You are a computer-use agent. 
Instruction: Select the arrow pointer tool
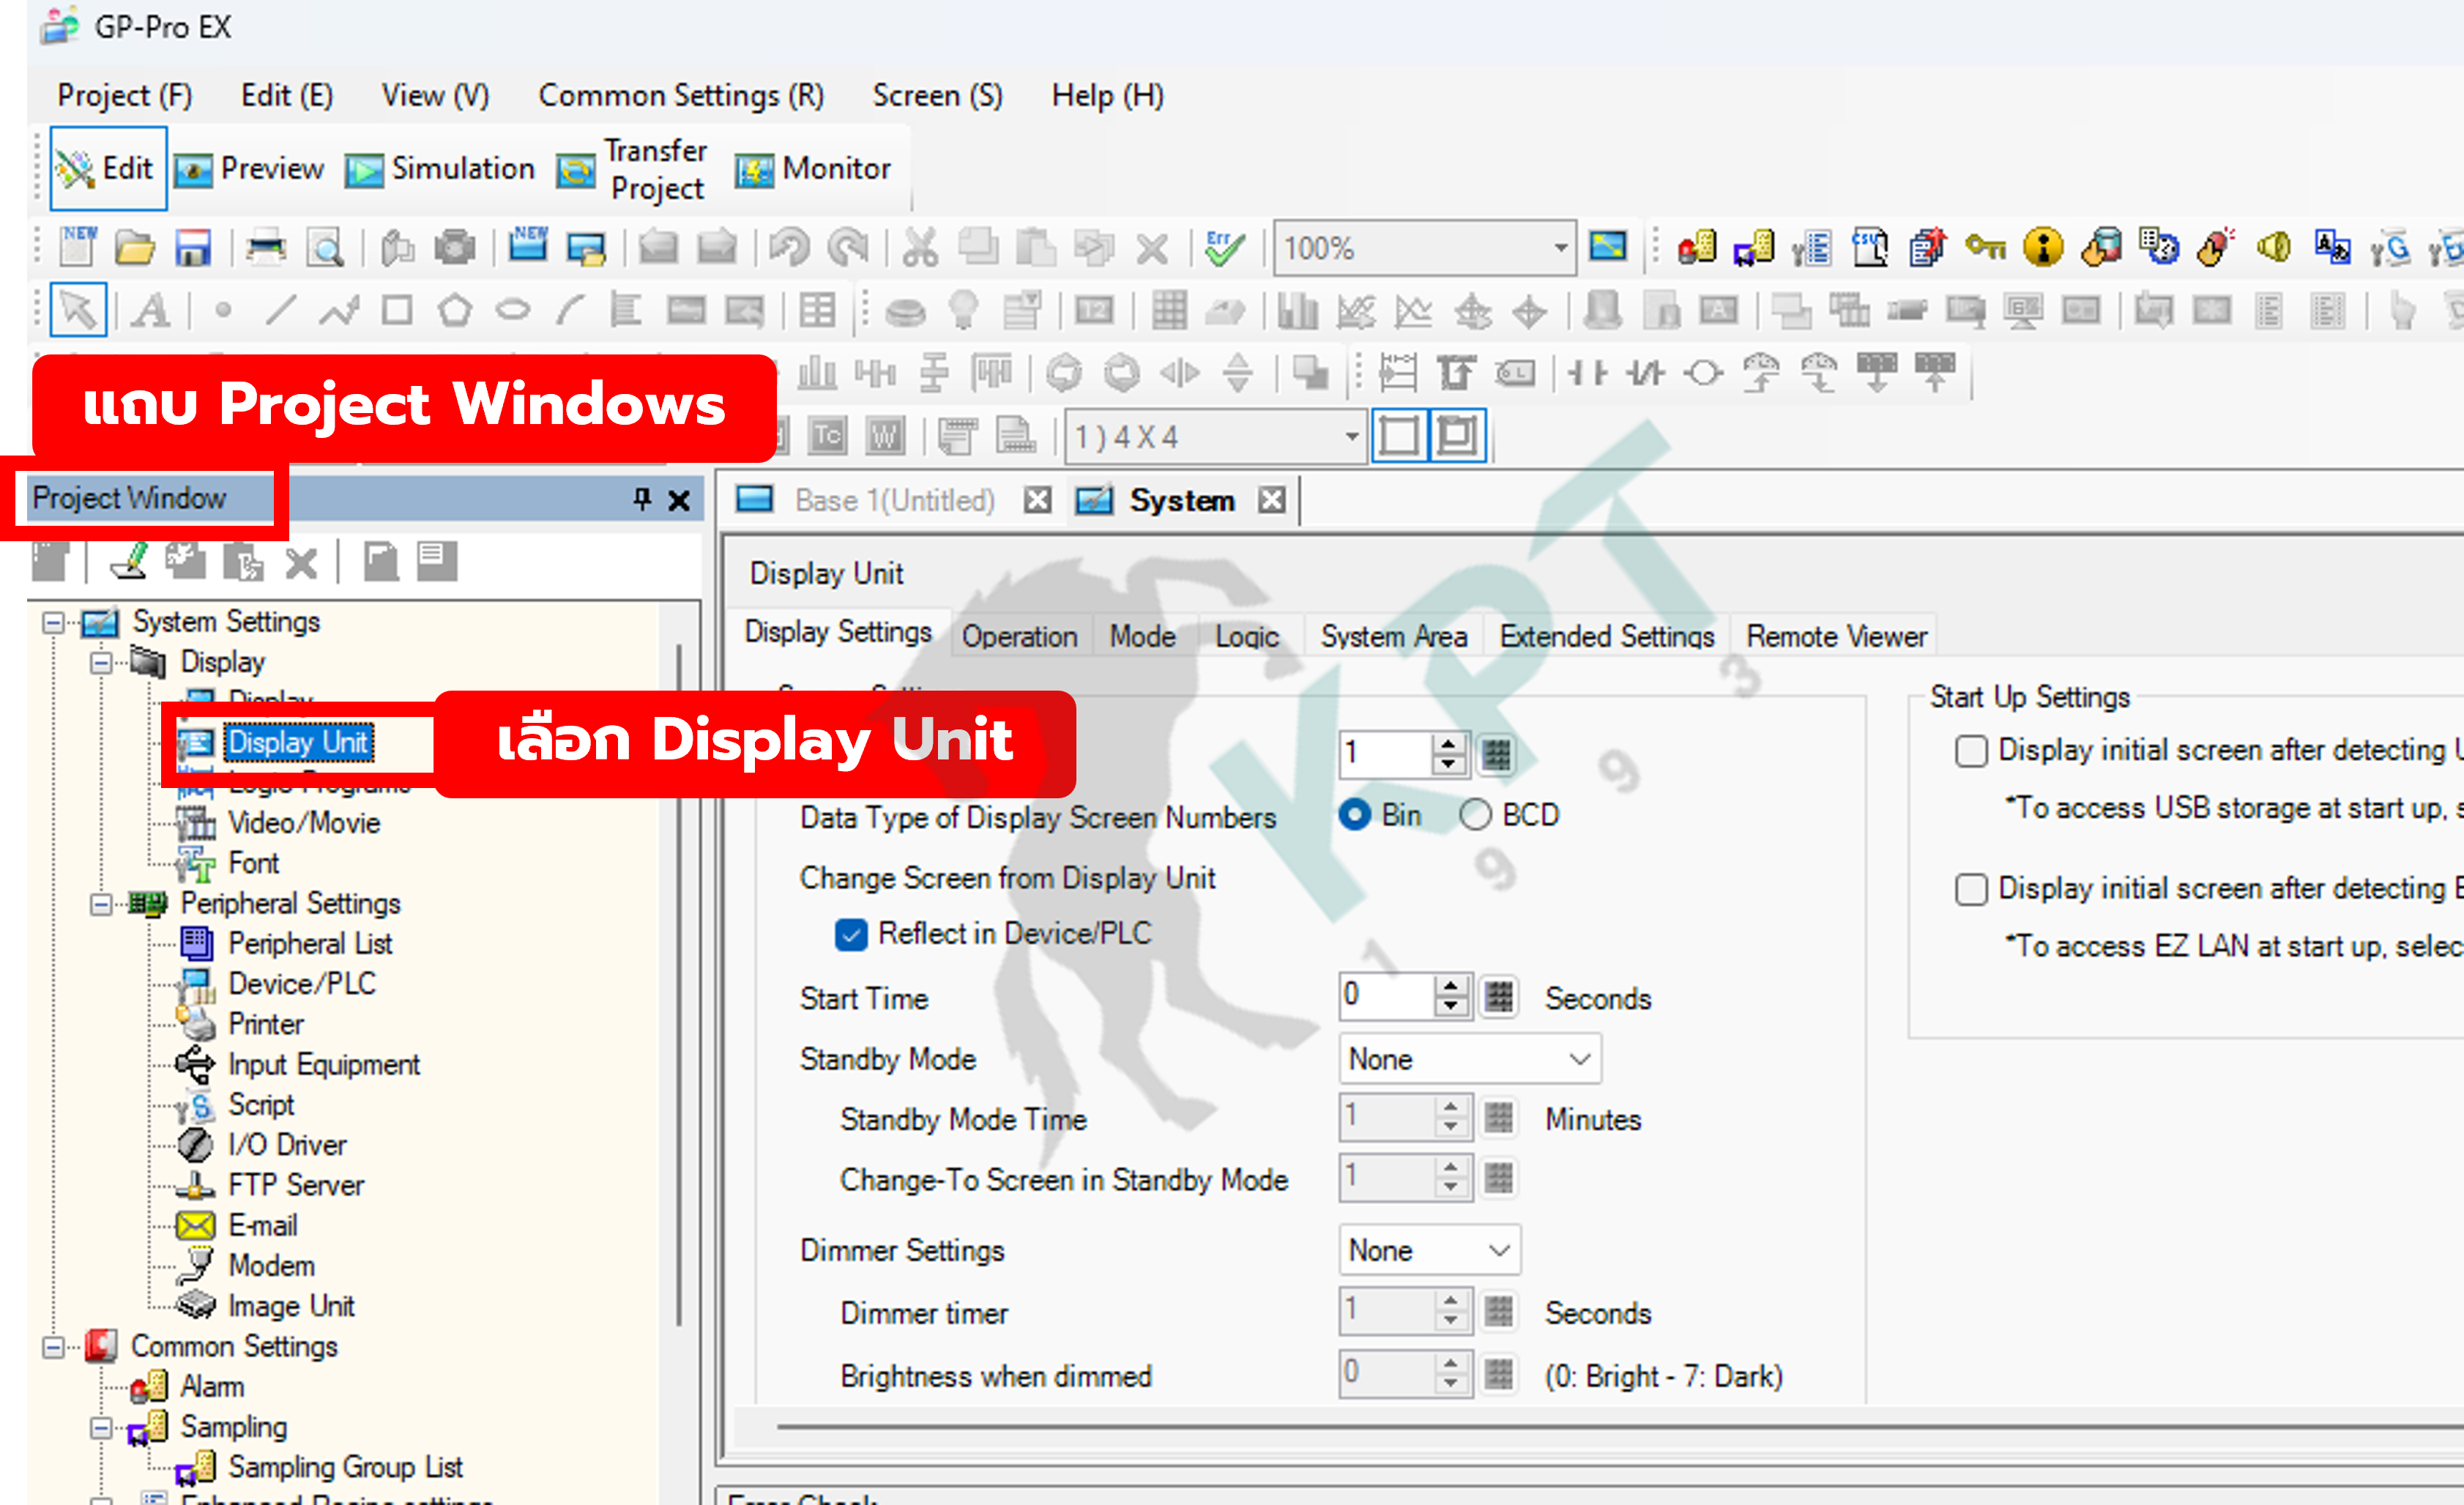coord(78,310)
